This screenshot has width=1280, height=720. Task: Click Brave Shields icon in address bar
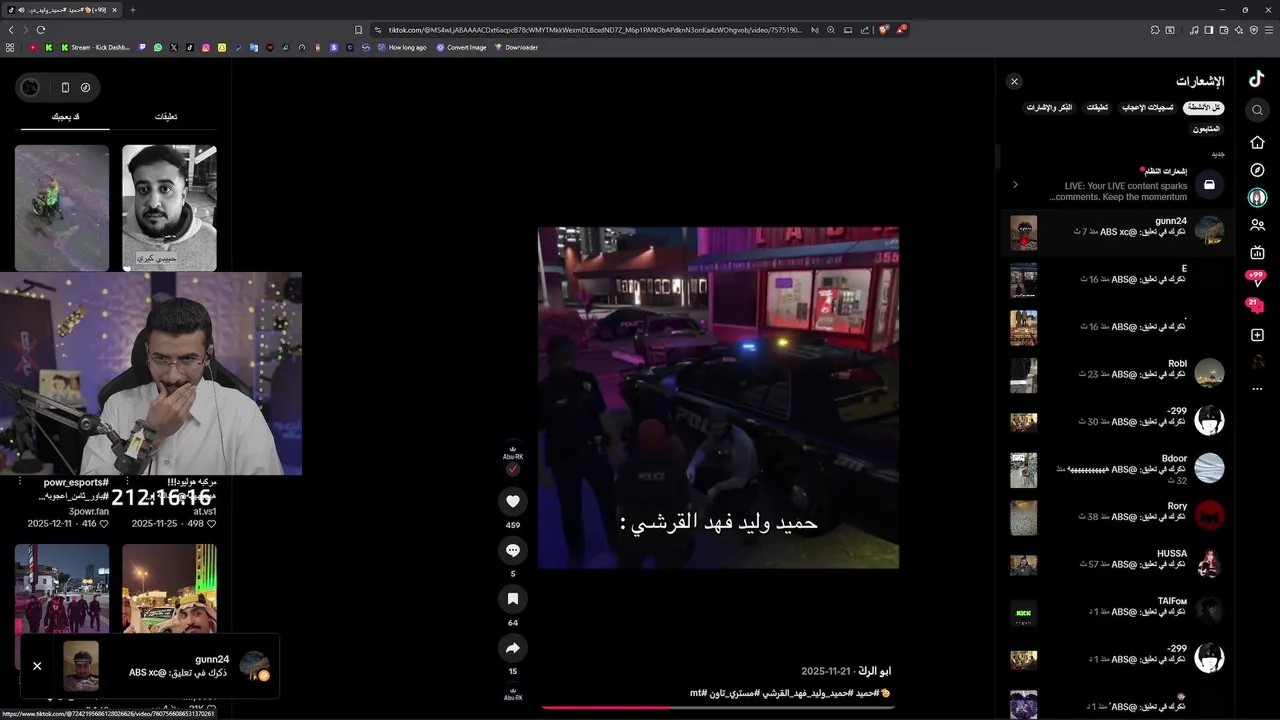(884, 30)
